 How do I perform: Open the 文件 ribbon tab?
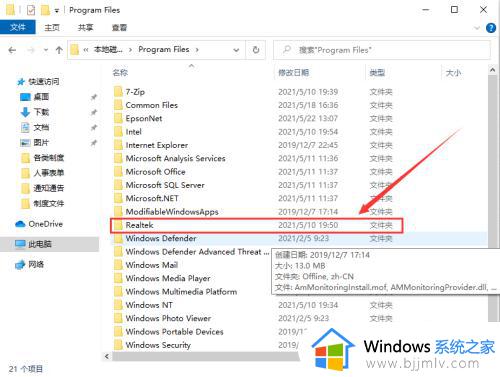pos(18,27)
